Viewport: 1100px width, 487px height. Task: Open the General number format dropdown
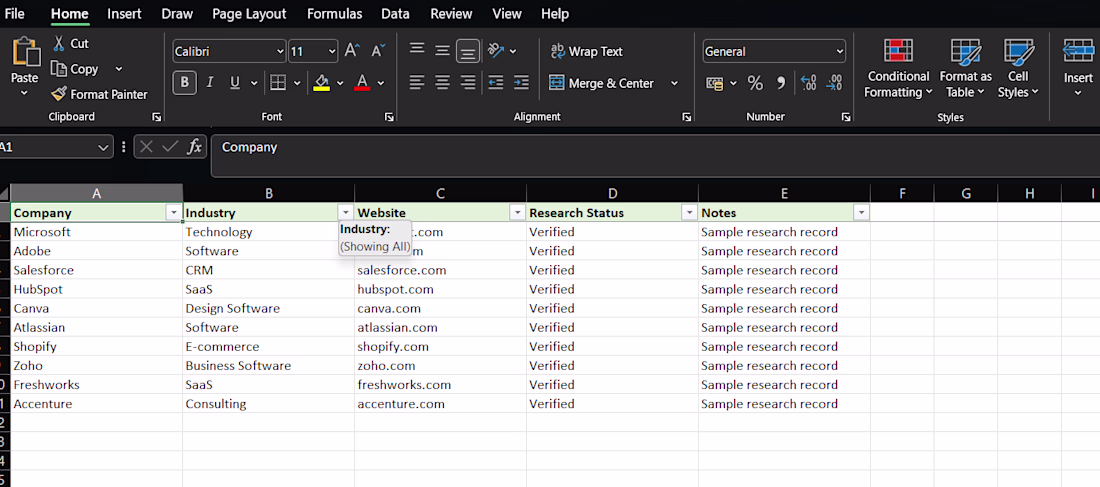(840, 51)
